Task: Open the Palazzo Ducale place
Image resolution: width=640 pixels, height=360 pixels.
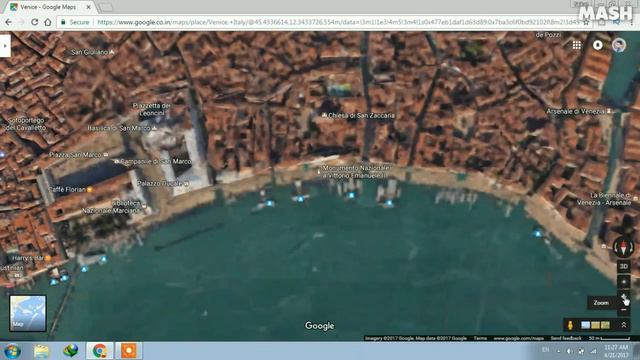Action: pos(162,184)
